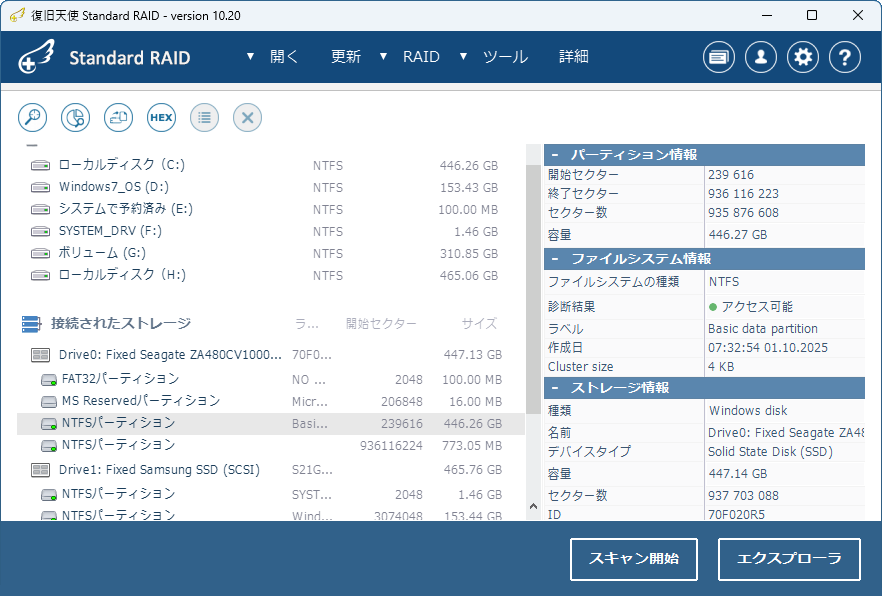Open the RAID dropdown arrow
882x596 pixels.
(383, 56)
